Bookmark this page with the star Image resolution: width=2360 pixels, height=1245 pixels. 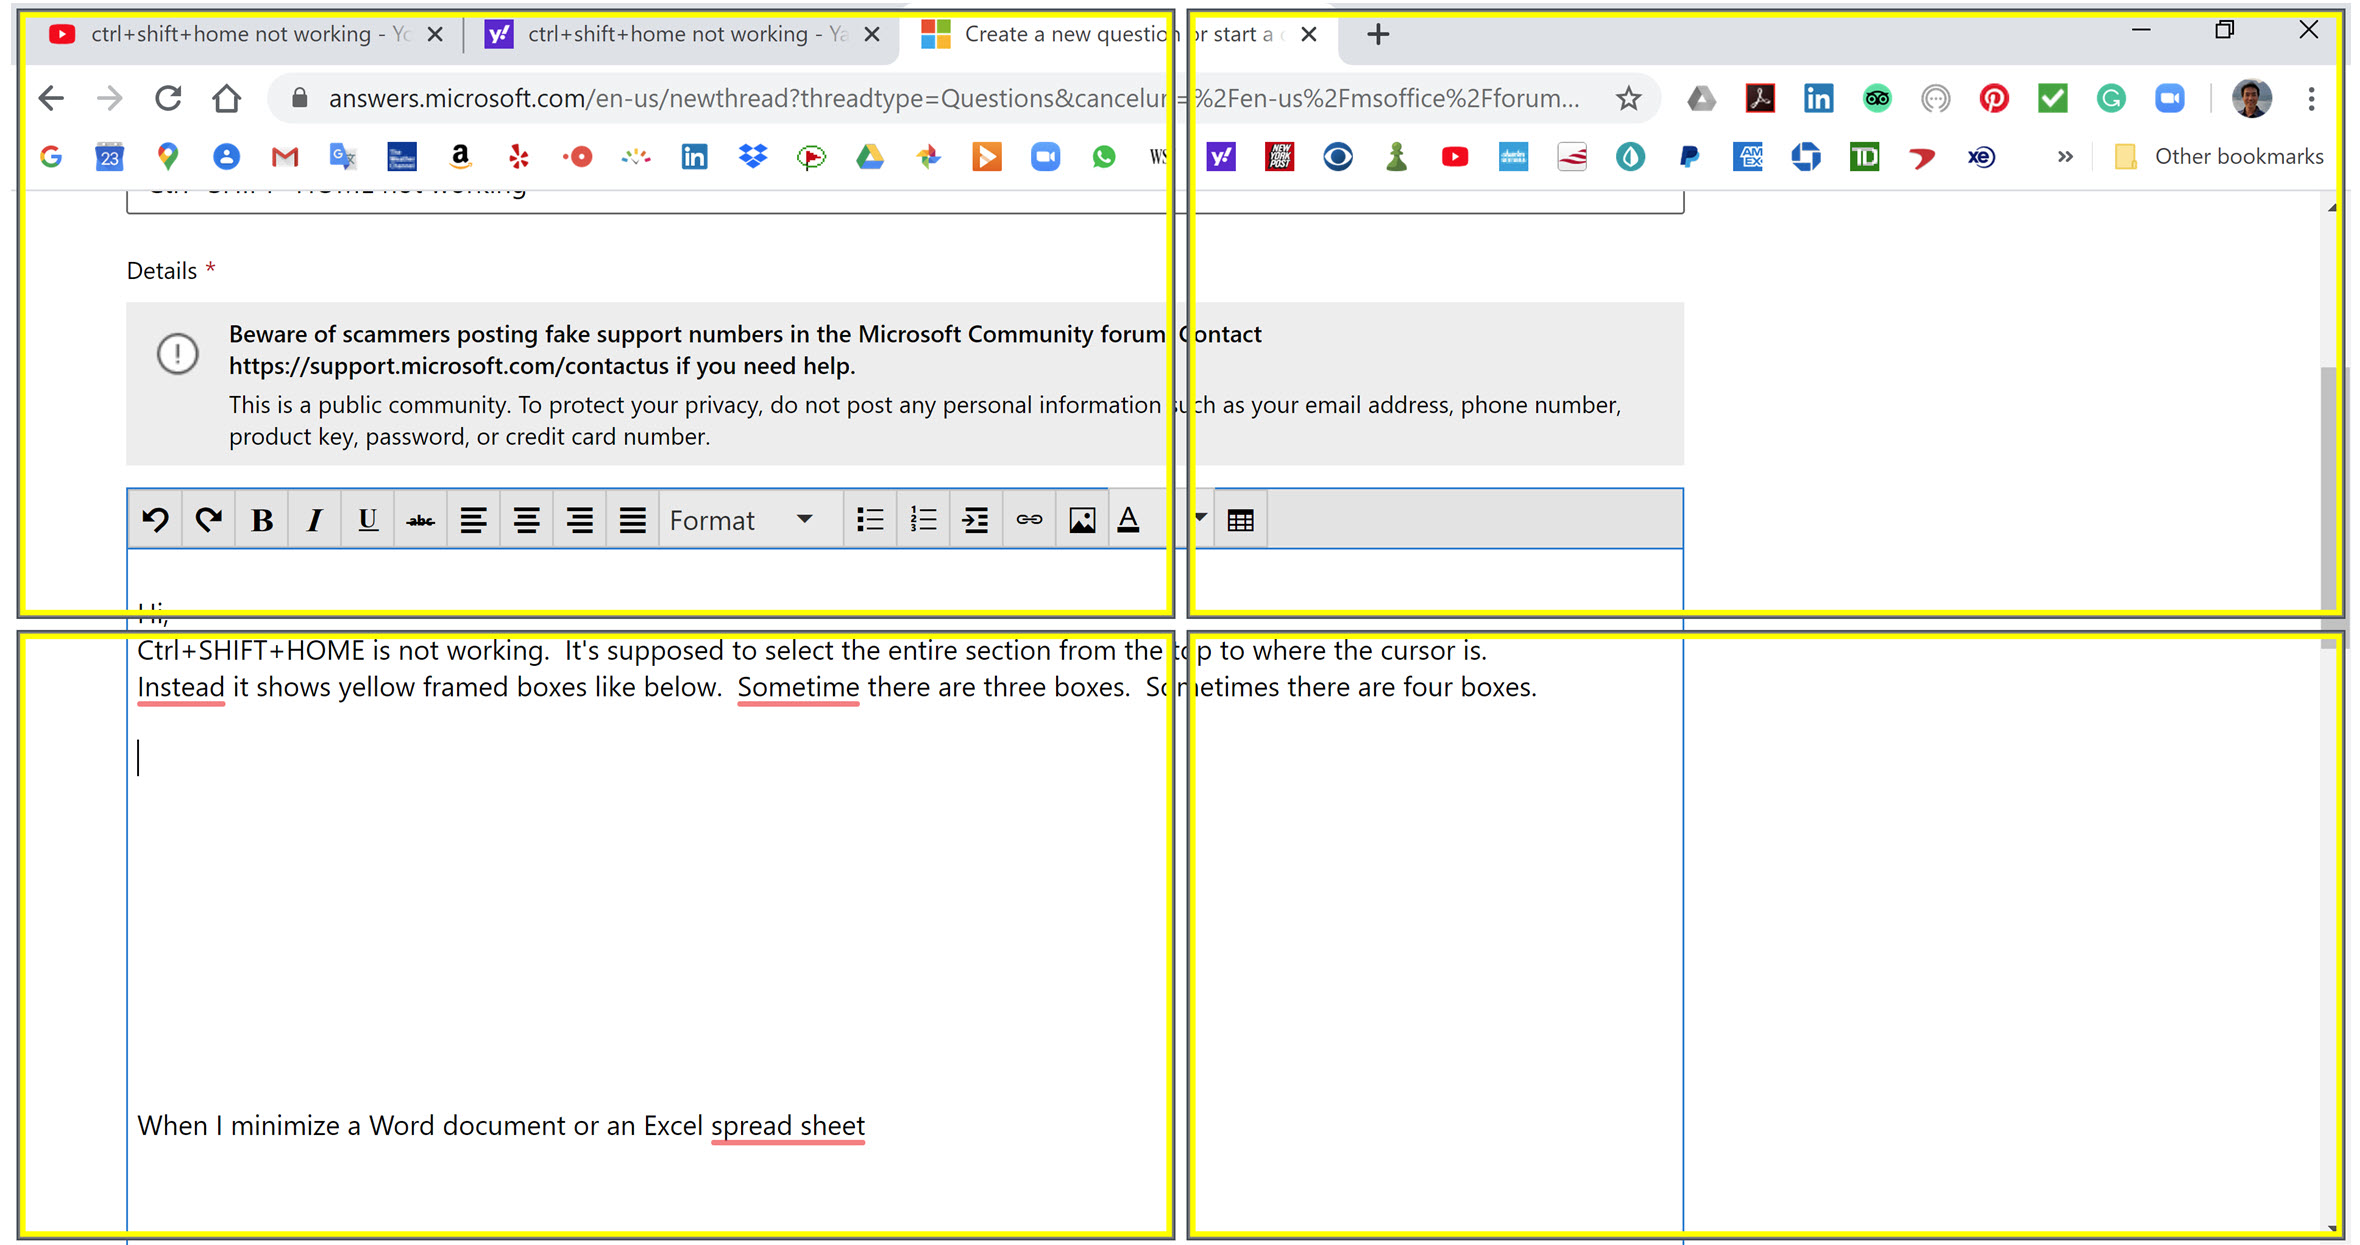pos(1628,98)
